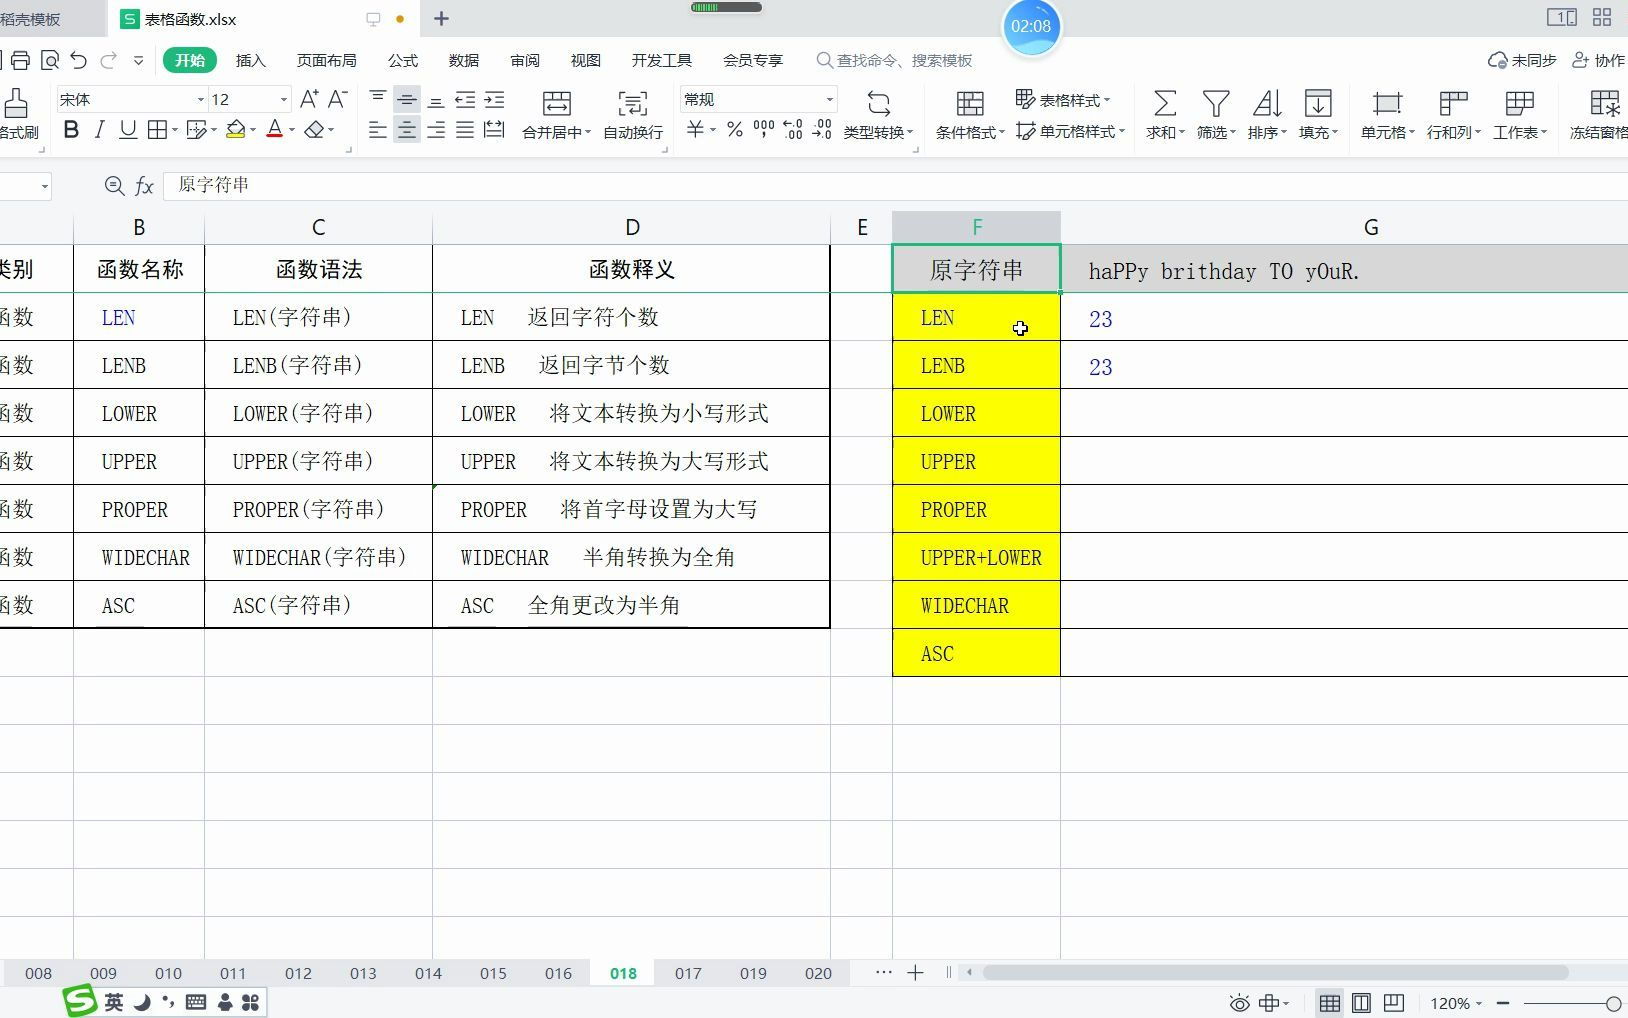Open the Insert (插入) ribbon tab
The height and width of the screenshot is (1018, 1628).
[x=250, y=60]
